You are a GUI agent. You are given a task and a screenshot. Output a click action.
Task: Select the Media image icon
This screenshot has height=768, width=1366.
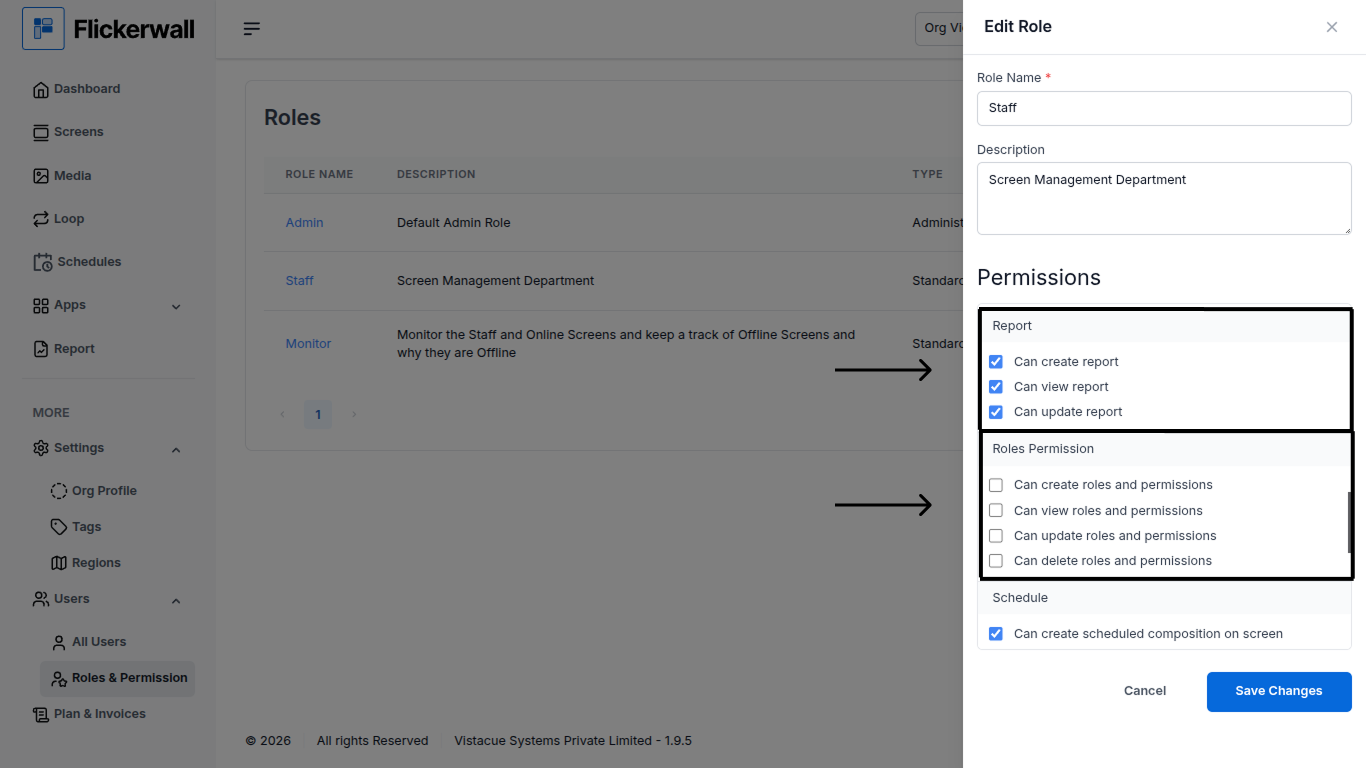pyautogui.click(x=41, y=176)
